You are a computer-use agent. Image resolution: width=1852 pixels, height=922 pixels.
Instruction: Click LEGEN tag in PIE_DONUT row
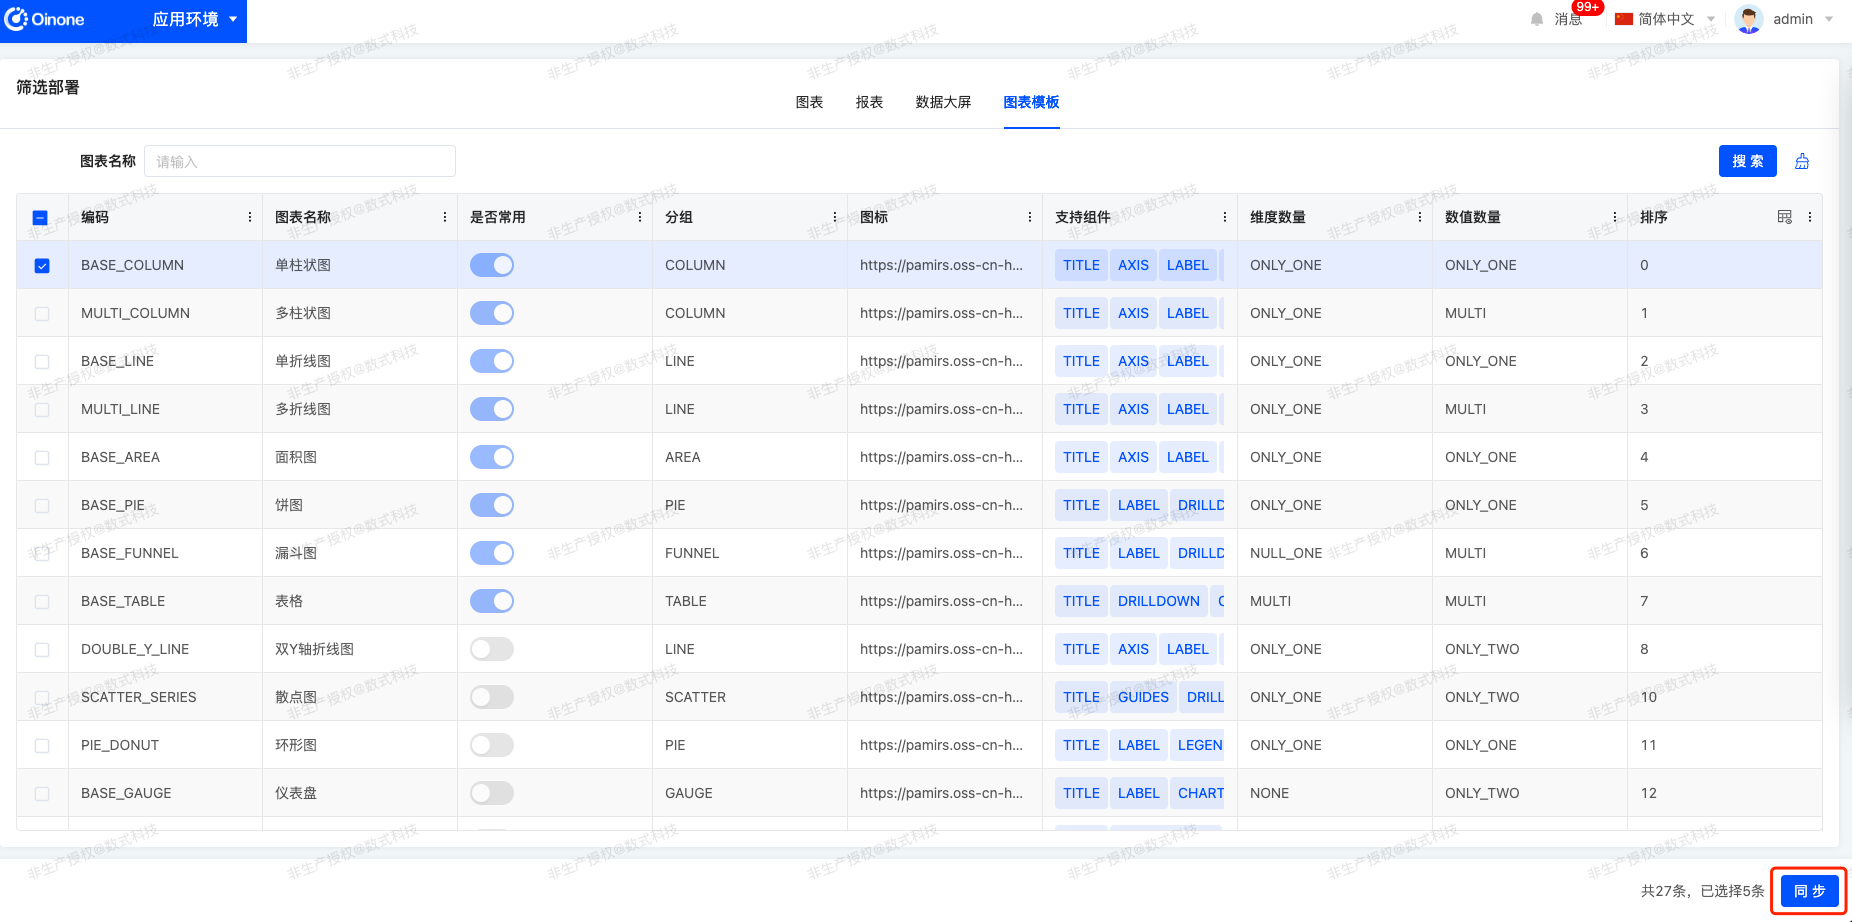[1197, 745]
